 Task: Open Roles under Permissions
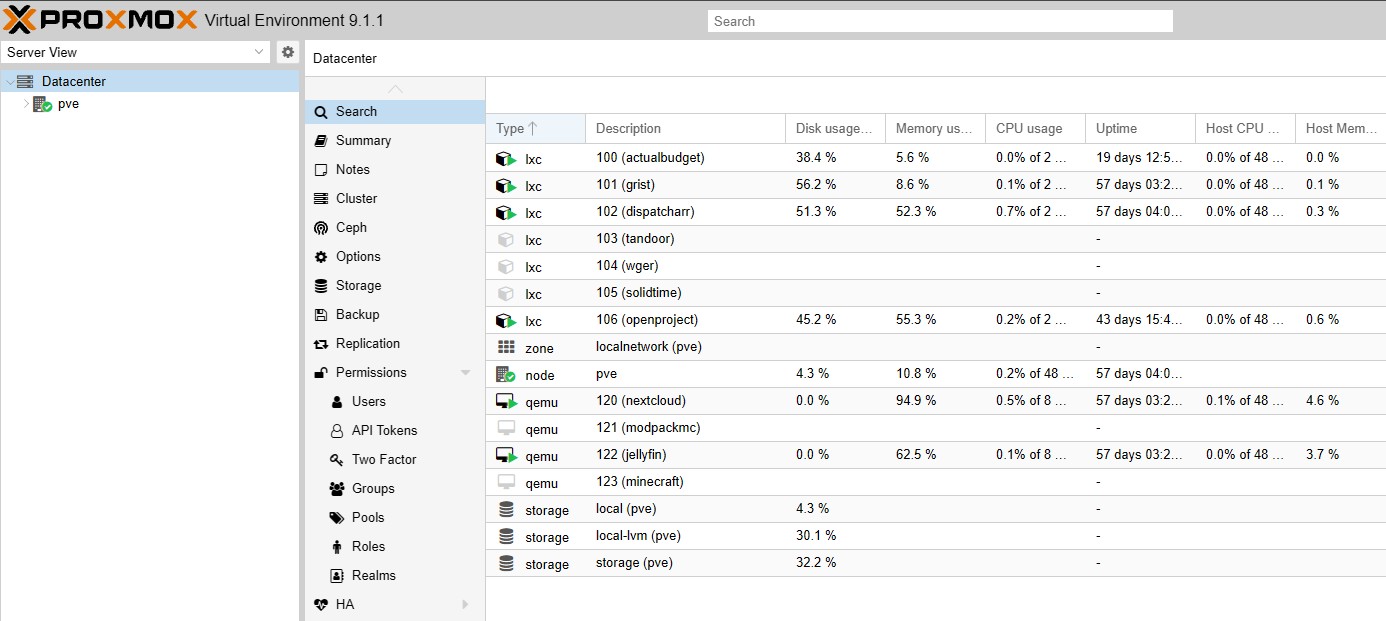click(395, 547)
